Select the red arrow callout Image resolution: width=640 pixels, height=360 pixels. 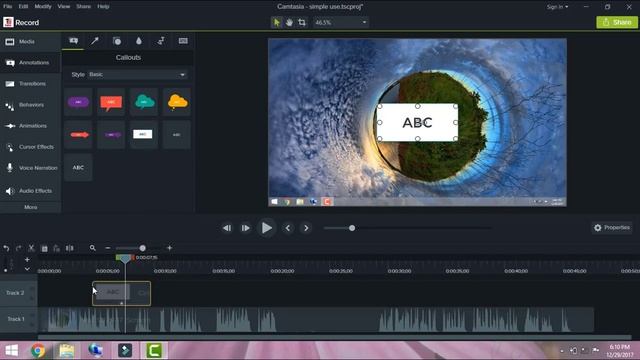[x=78, y=135]
